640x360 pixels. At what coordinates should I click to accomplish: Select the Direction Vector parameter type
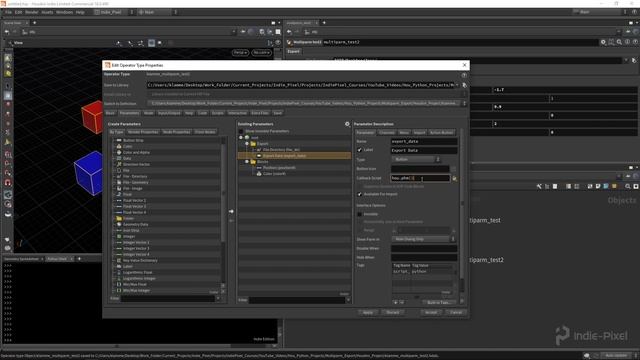136,164
